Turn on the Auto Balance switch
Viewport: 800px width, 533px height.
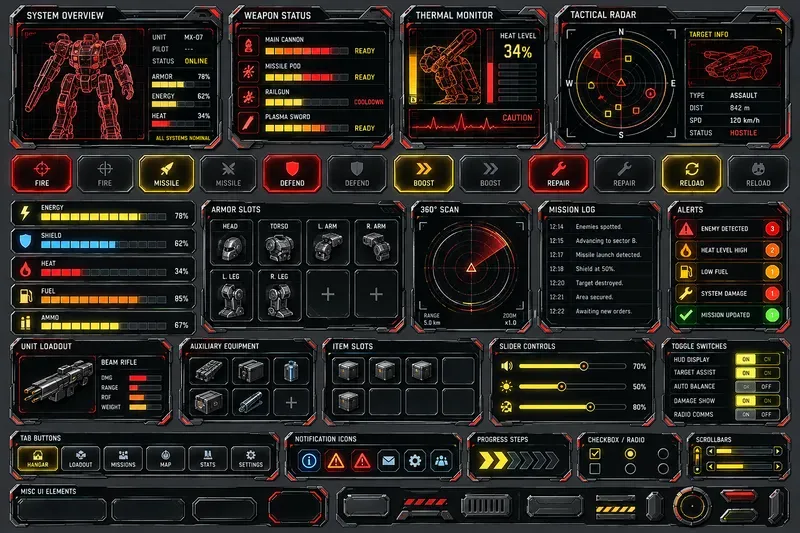pyautogui.click(x=757, y=387)
